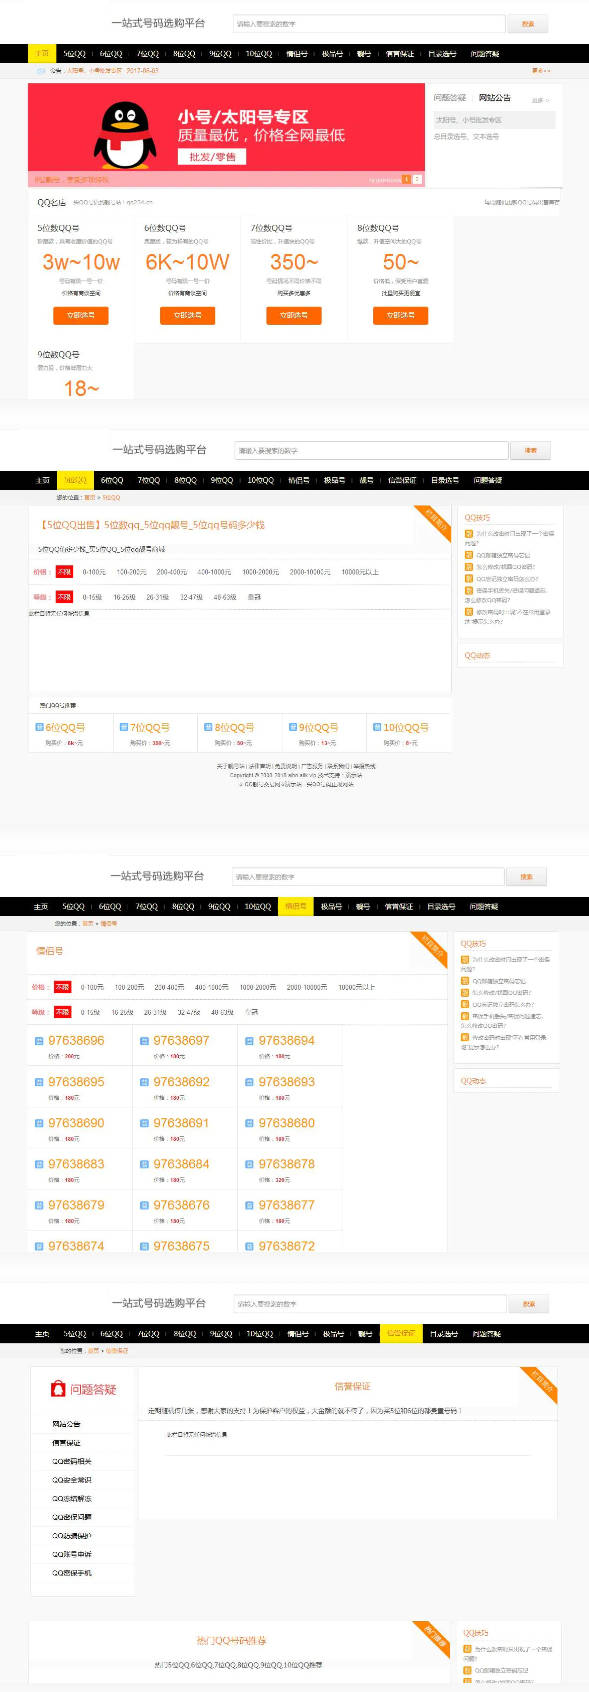Screen dimensions: 589x1692
Task: Click the announcement speaker icon under top navigation
Action: pos(41,71)
